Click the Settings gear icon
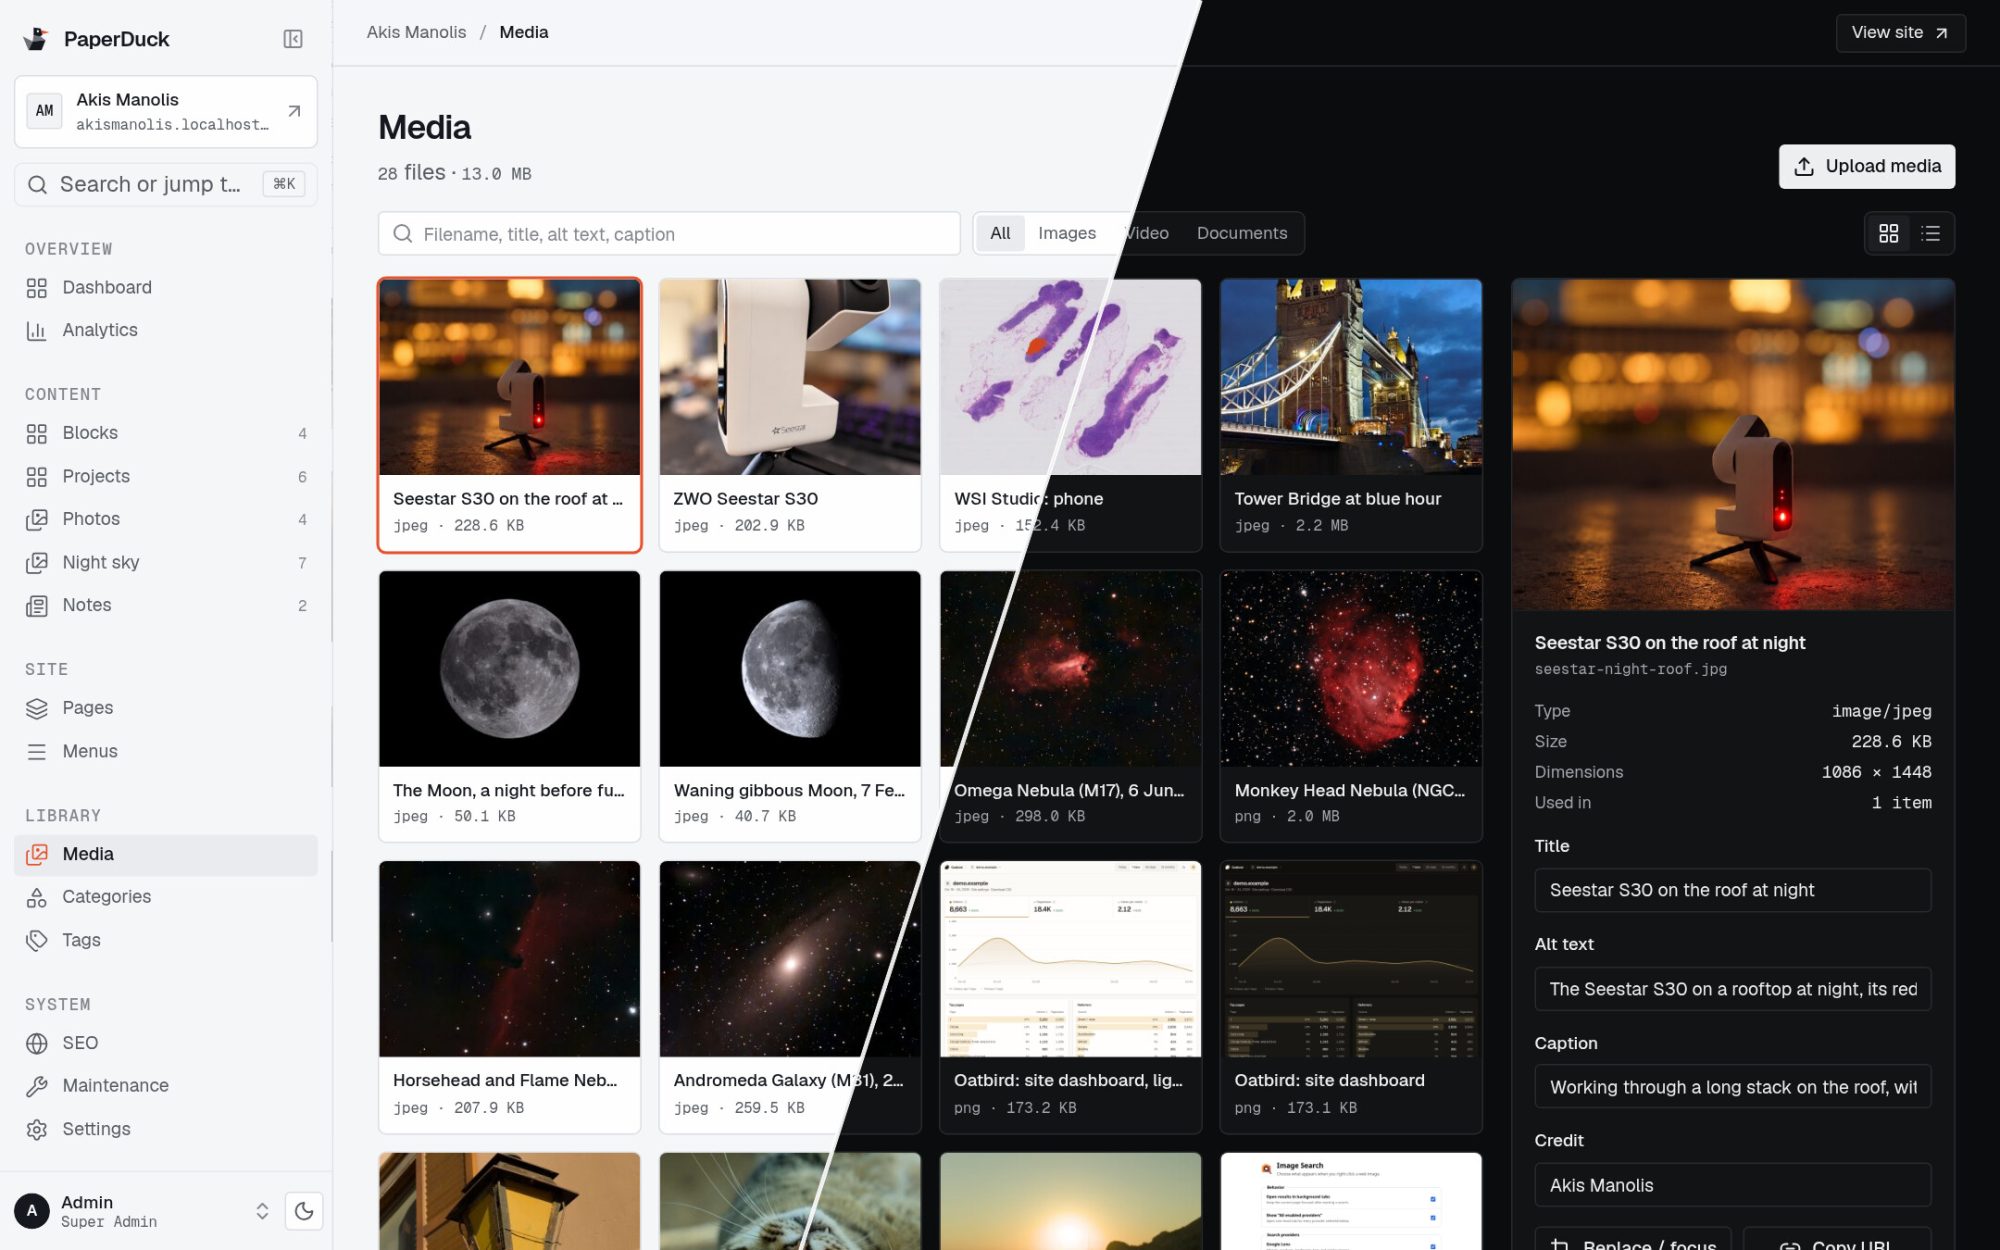Image resolution: width=2000 pixels, height=1250 pixels. click(x=37, y=1129)
